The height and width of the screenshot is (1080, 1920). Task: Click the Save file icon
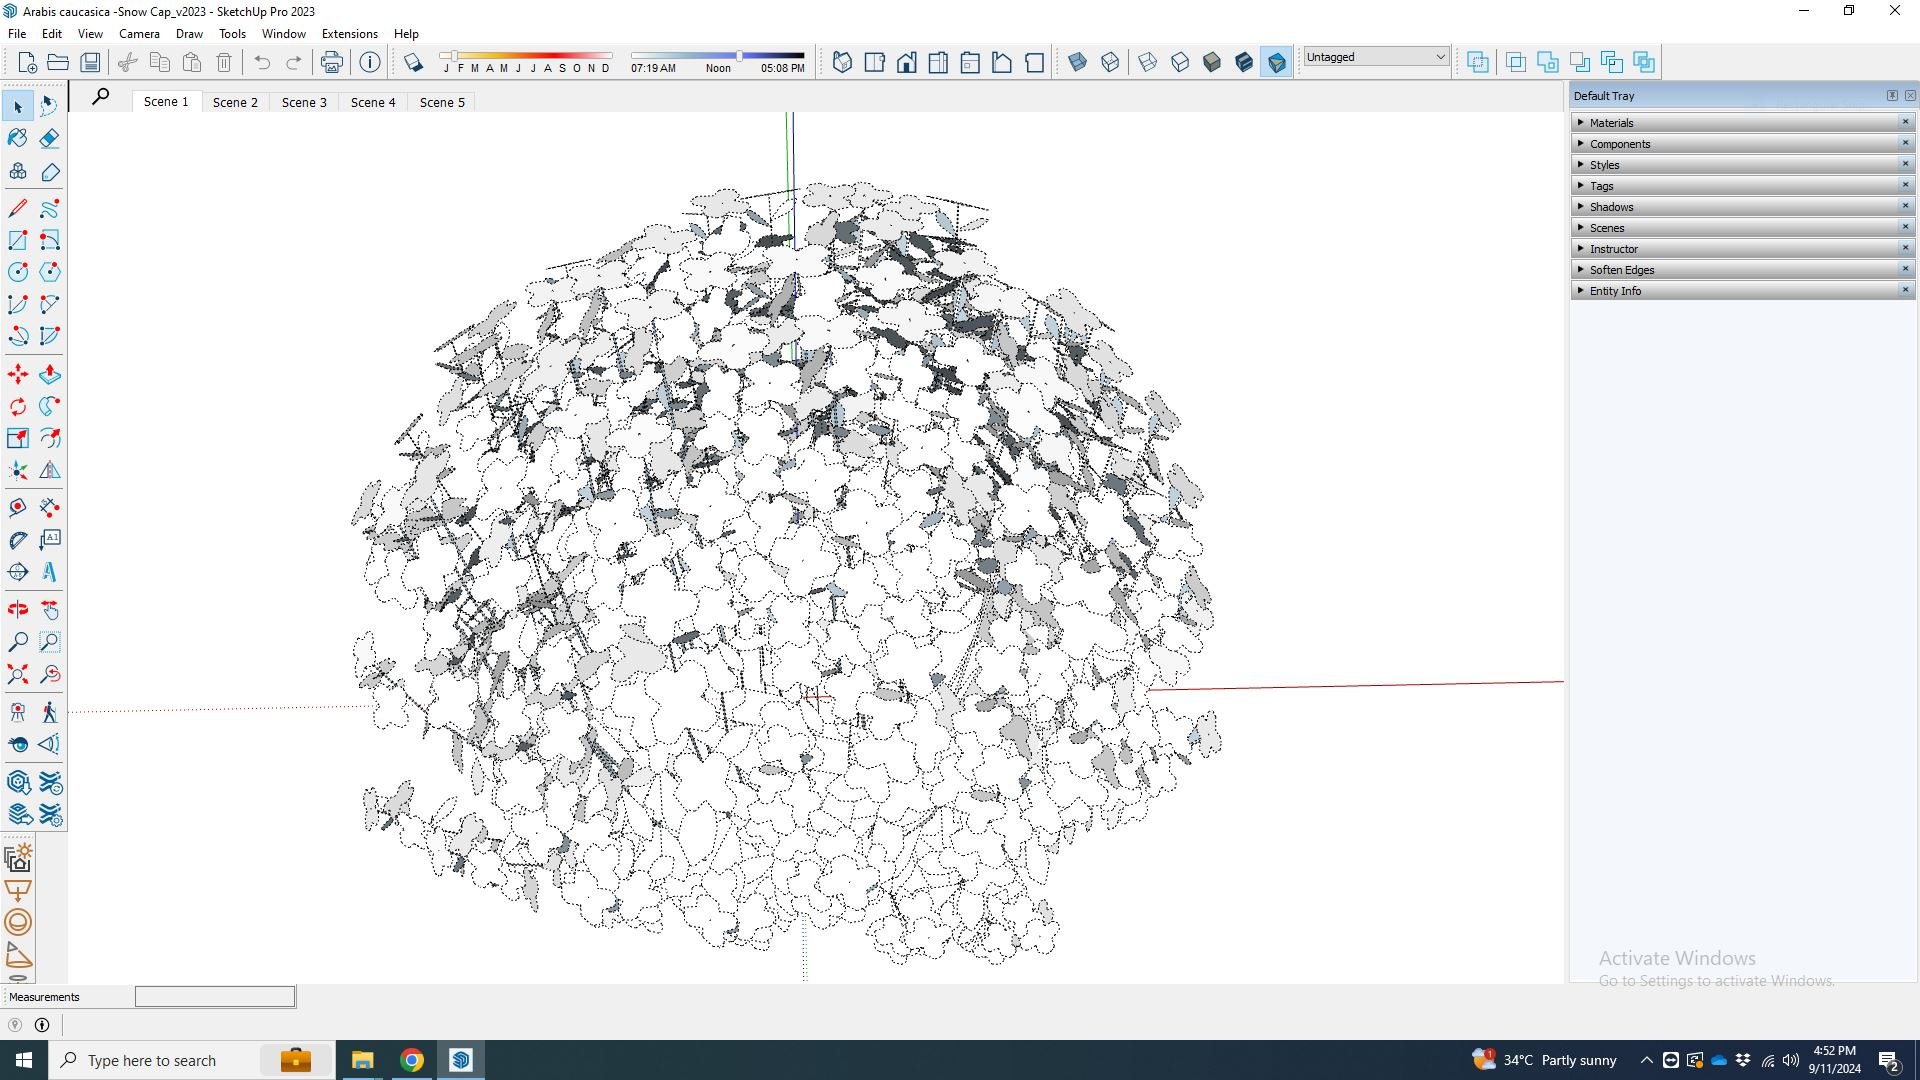90,62
